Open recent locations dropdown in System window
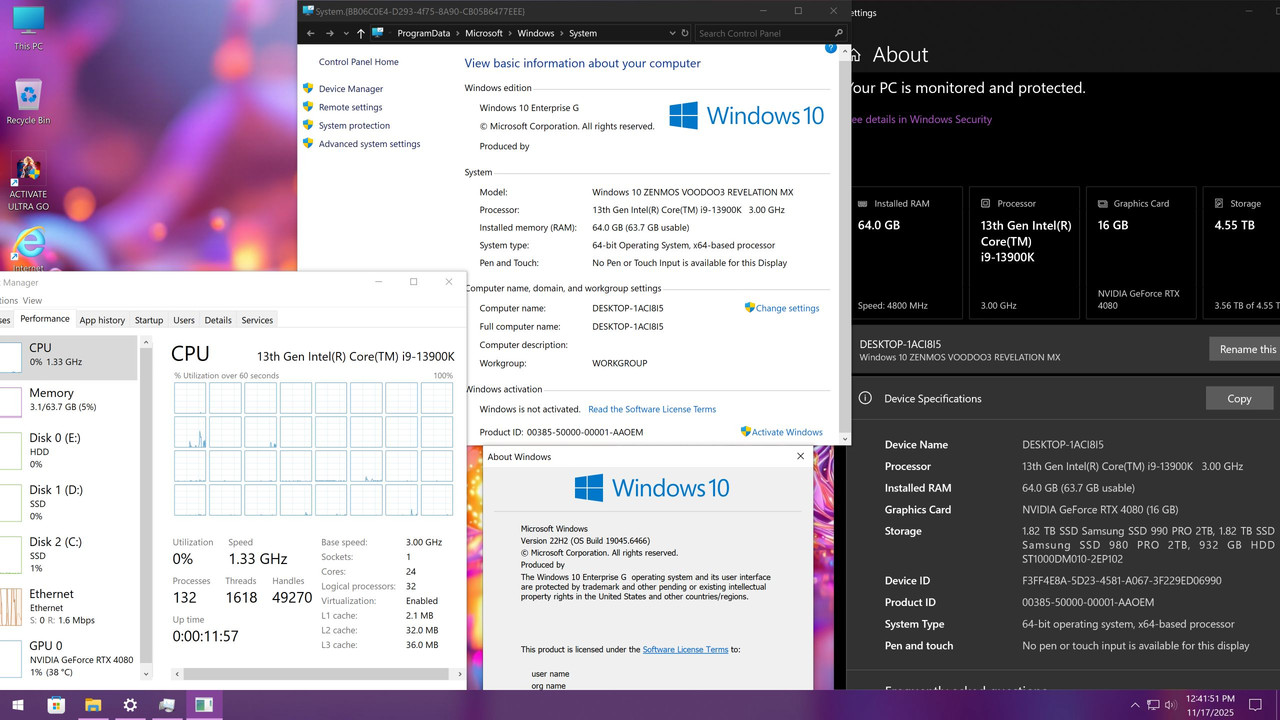1280x720 pixels. (346, 33)
